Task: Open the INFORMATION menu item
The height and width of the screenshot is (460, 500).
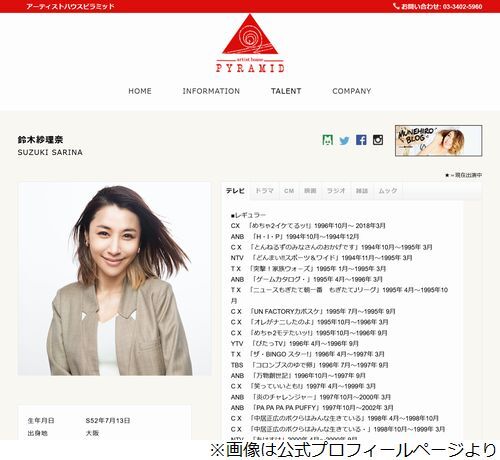Action: pyautogui.click(x=211, y=91)
